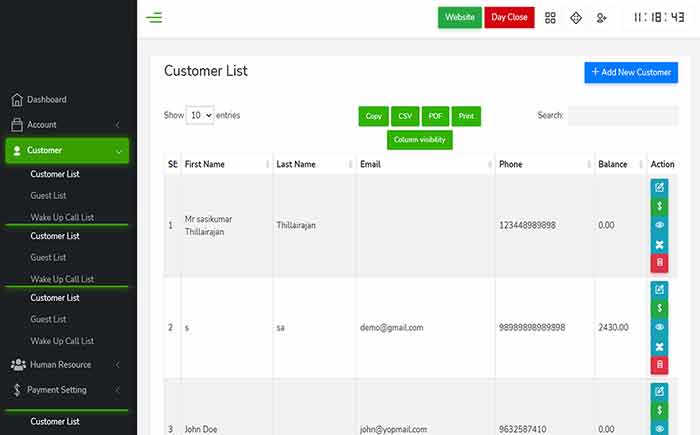Image resolution: width=700 pixels, height=435 pixels.
Task: Expand the Human Resource sidebar menu
Action: tap(66, 365)
